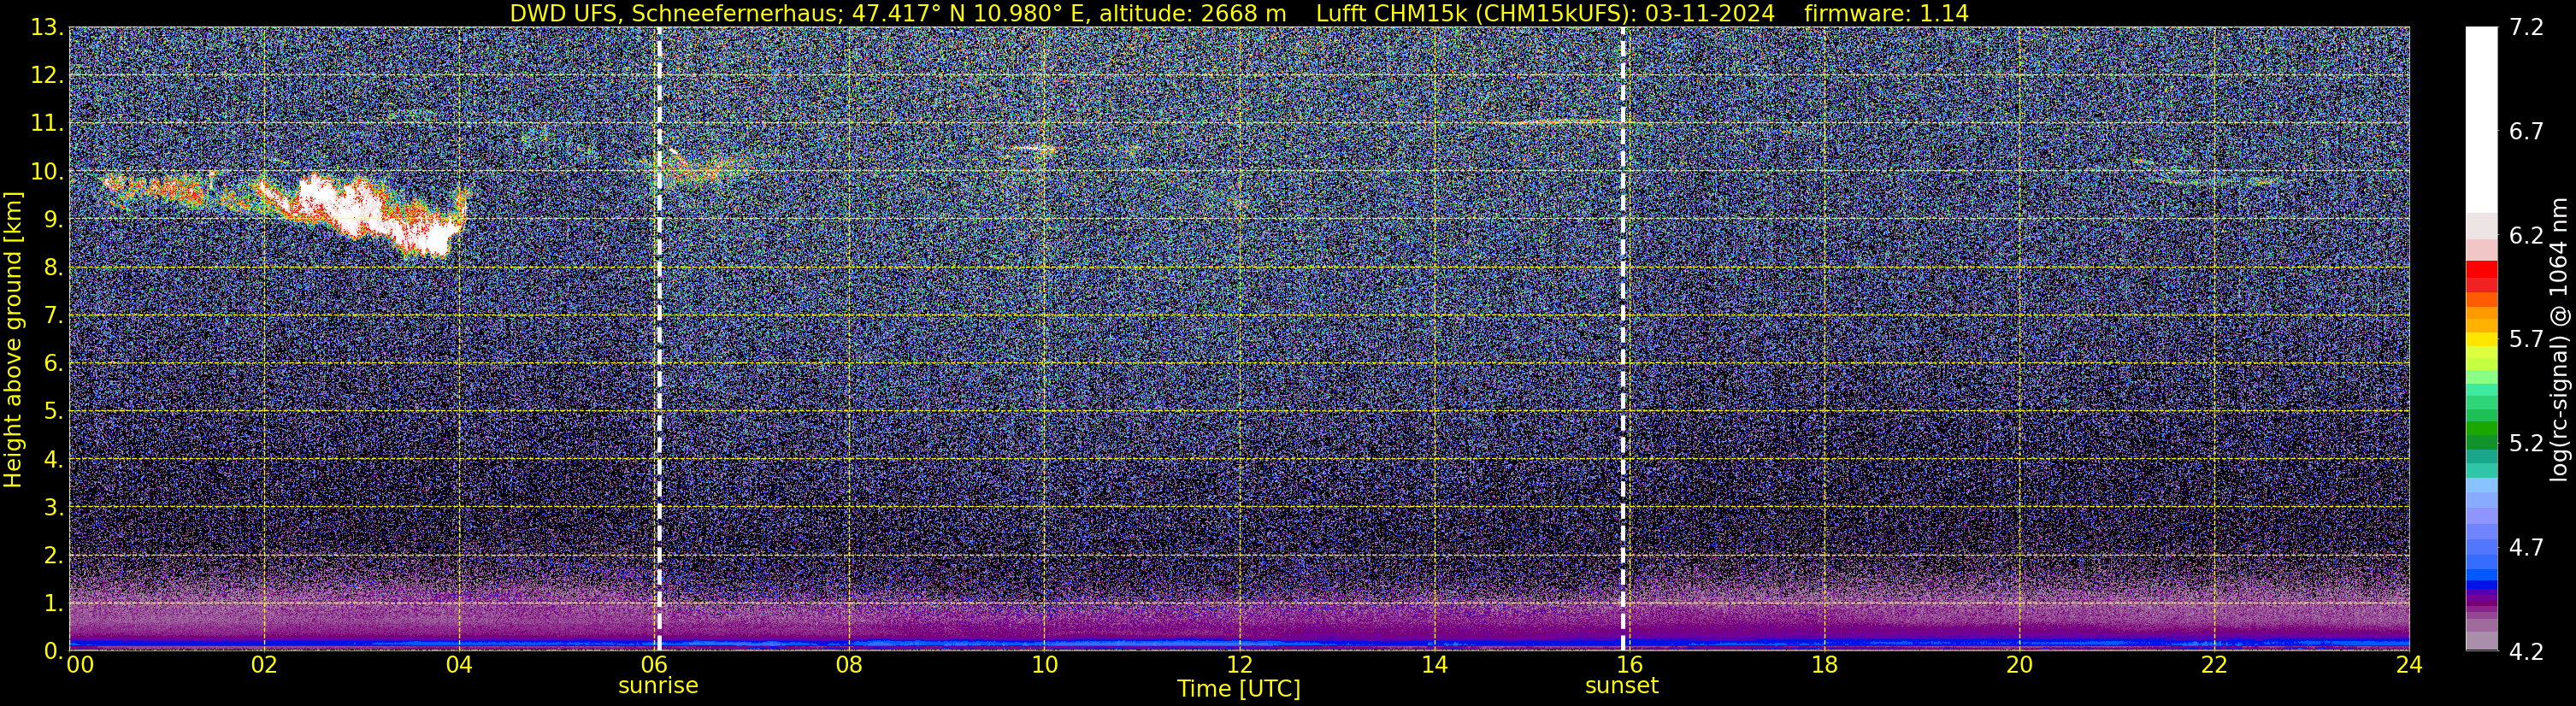Click the small cloud streak at 10 UTC
The height and width of the screenshot is (706, 2576).
pyautogui.click(x=1030, y=148)
